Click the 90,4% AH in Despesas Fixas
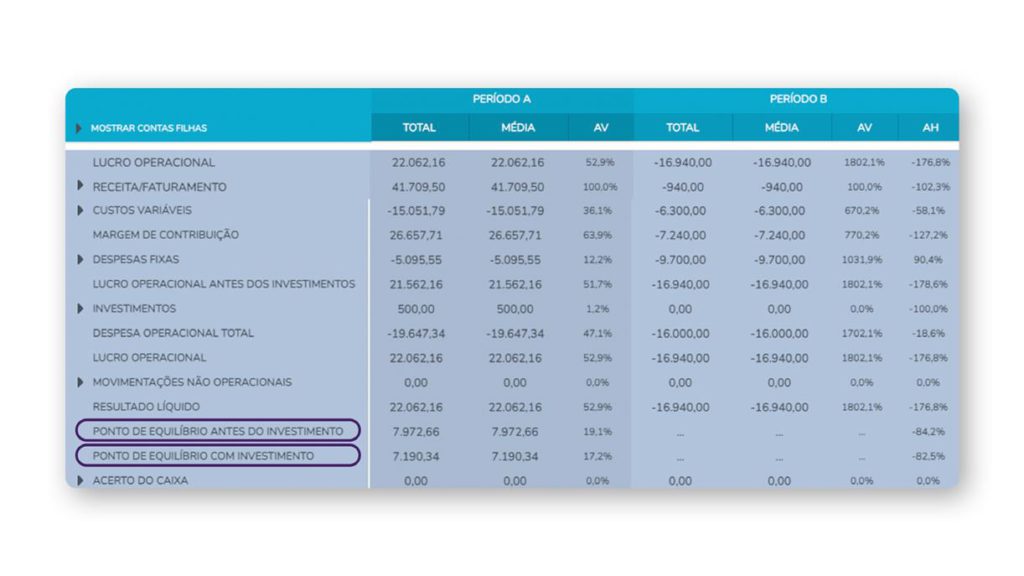Image resolution: width=1024 pixels, height=576 pixels. pyautogui.click(x=927, y=260)
